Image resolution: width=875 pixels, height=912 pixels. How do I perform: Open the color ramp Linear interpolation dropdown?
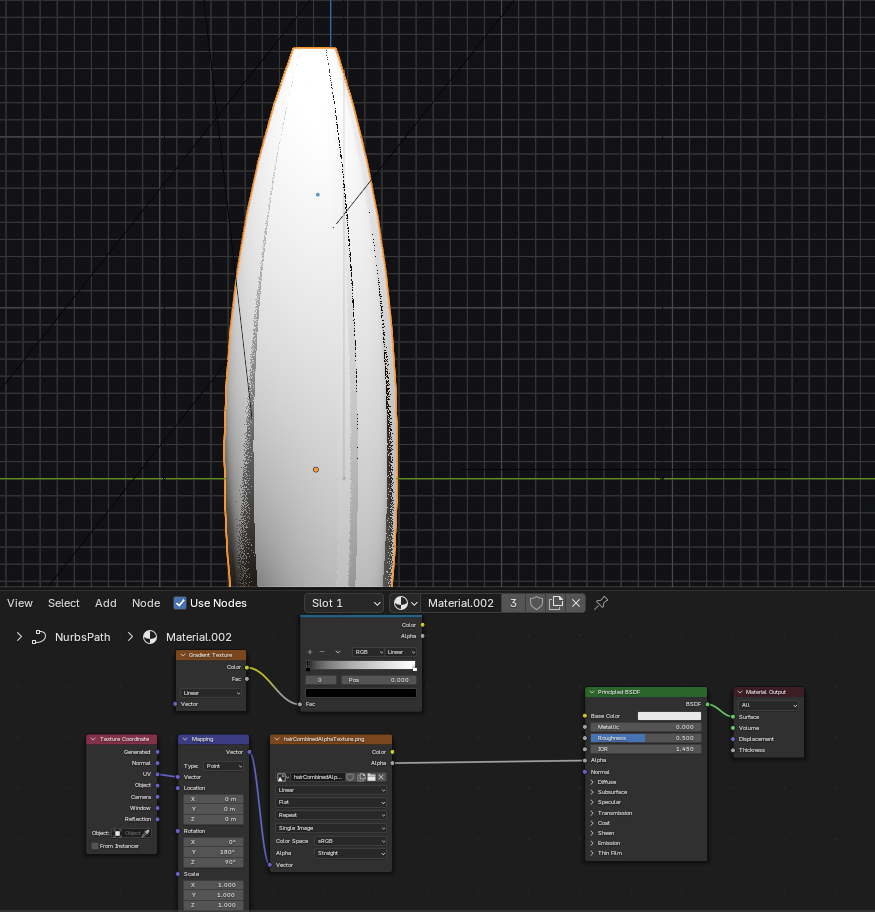tap(401, 652)
